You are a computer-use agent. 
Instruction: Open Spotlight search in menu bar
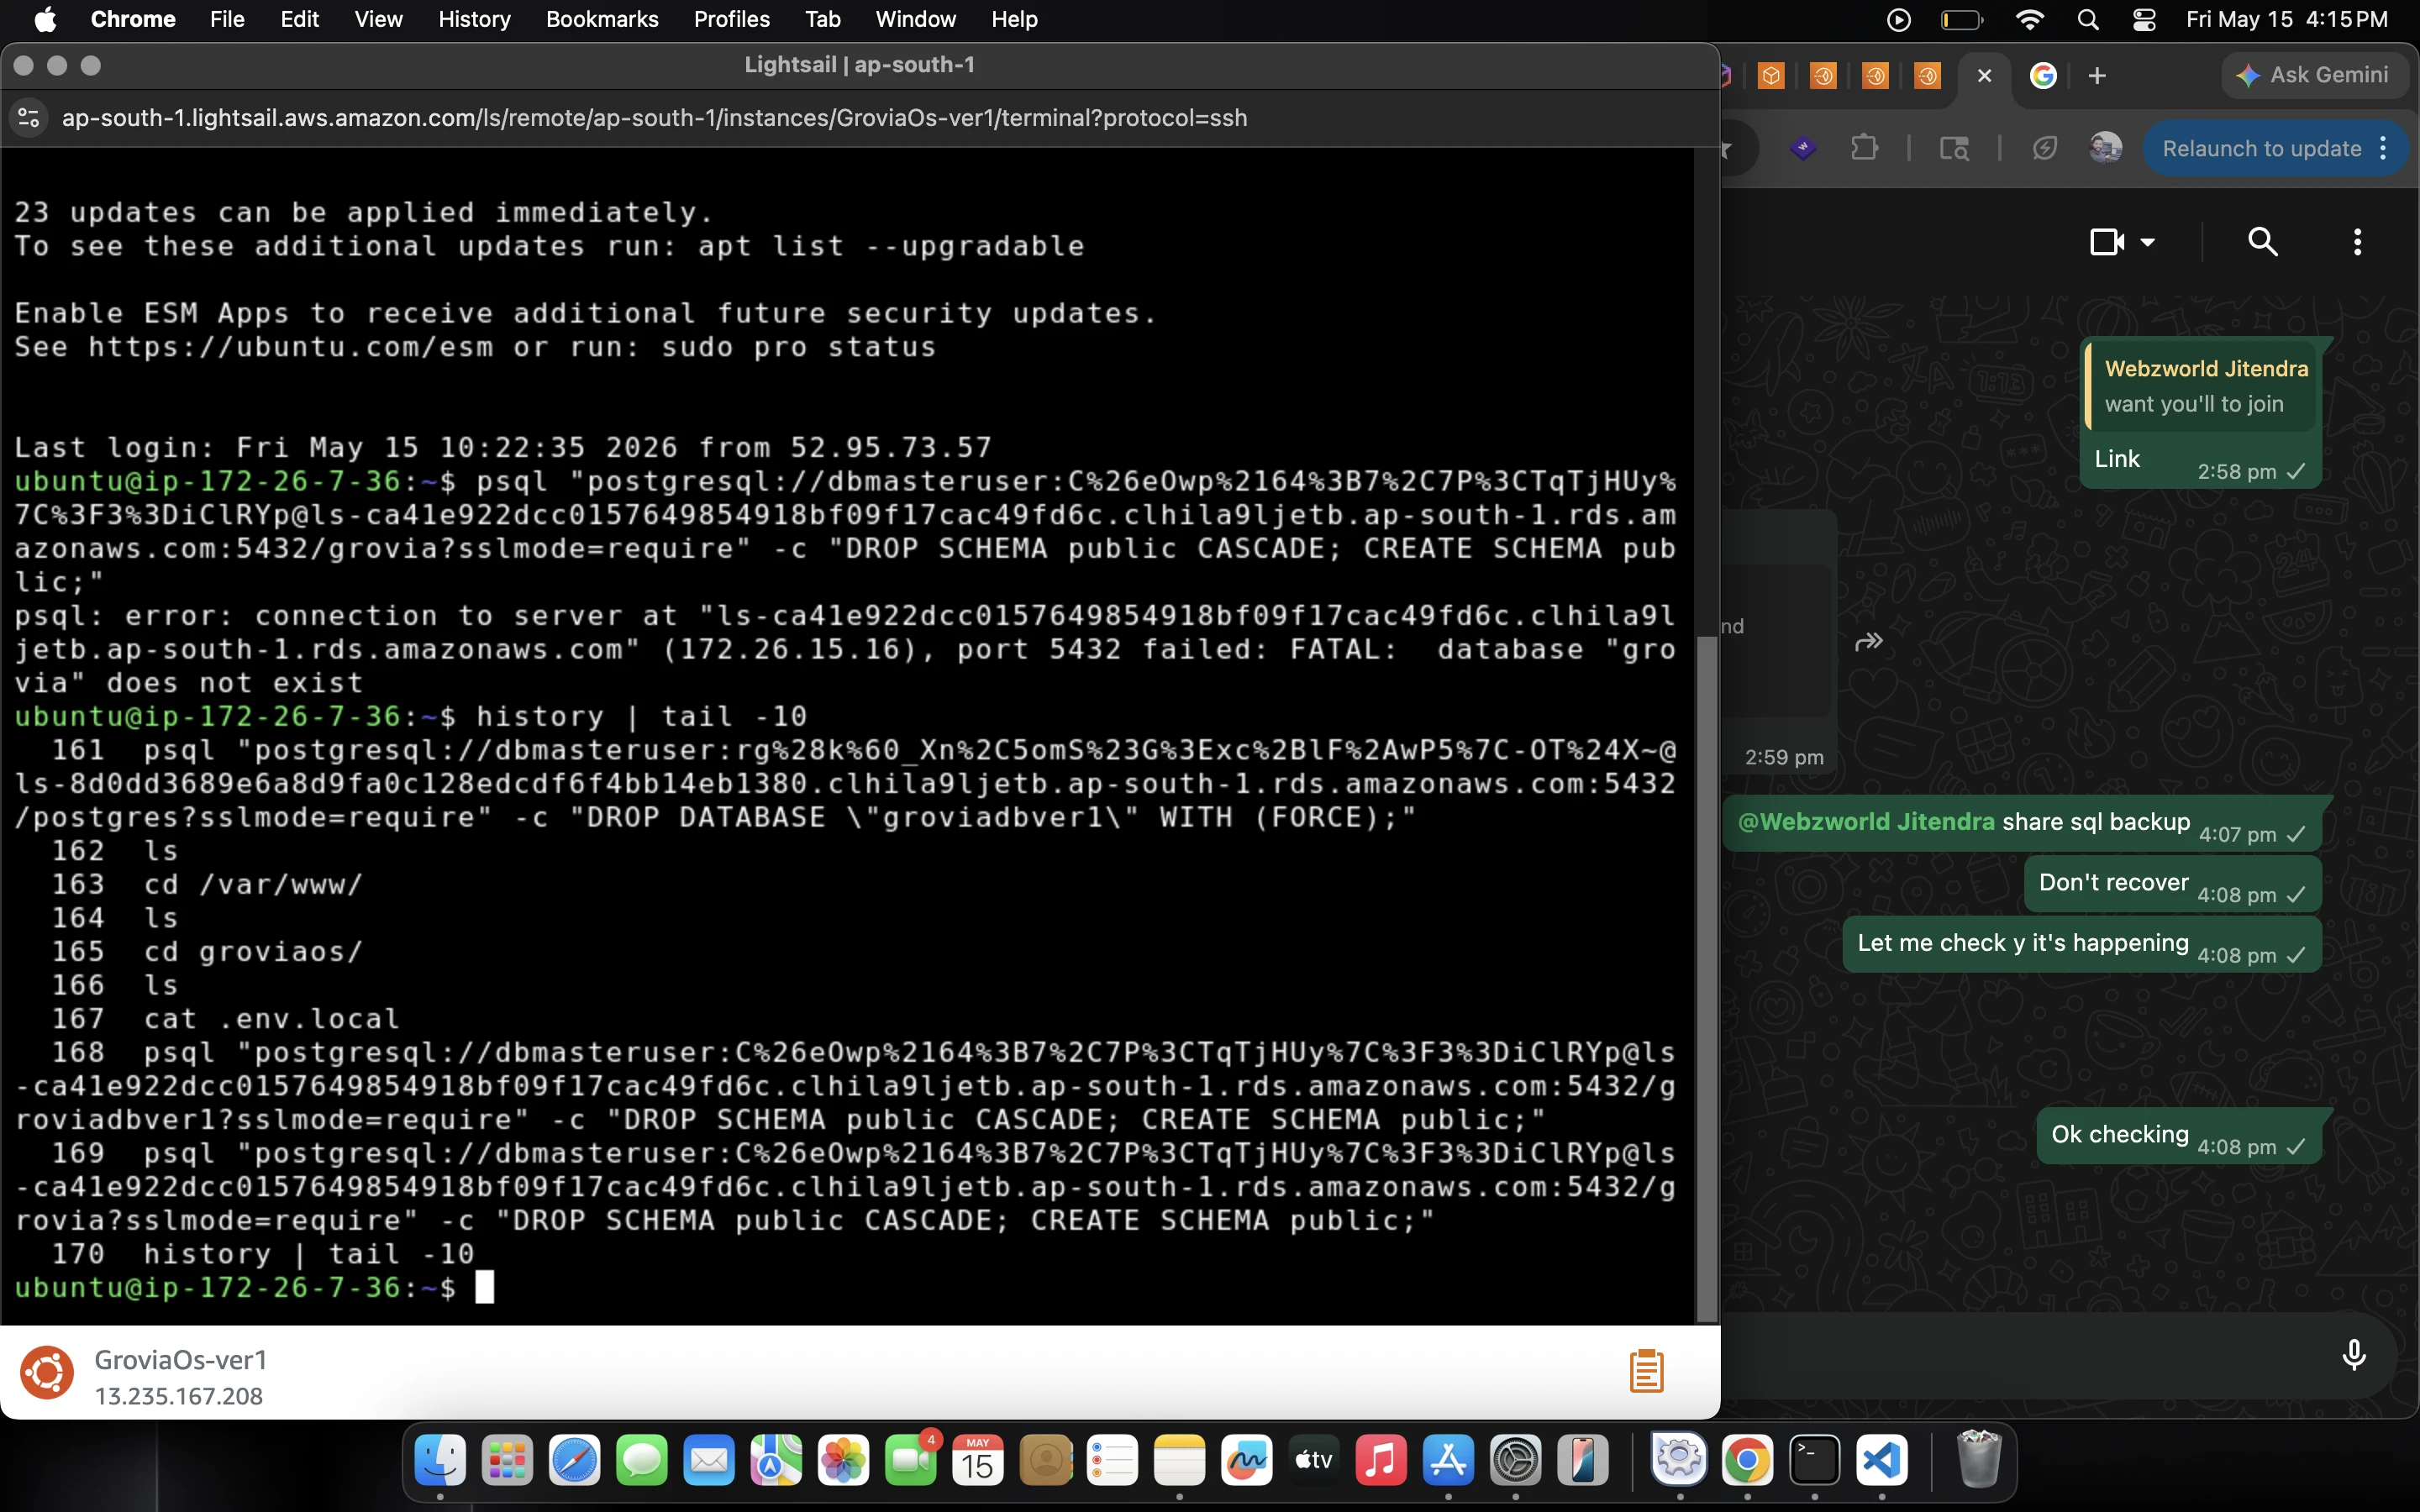pos(2088,19)
